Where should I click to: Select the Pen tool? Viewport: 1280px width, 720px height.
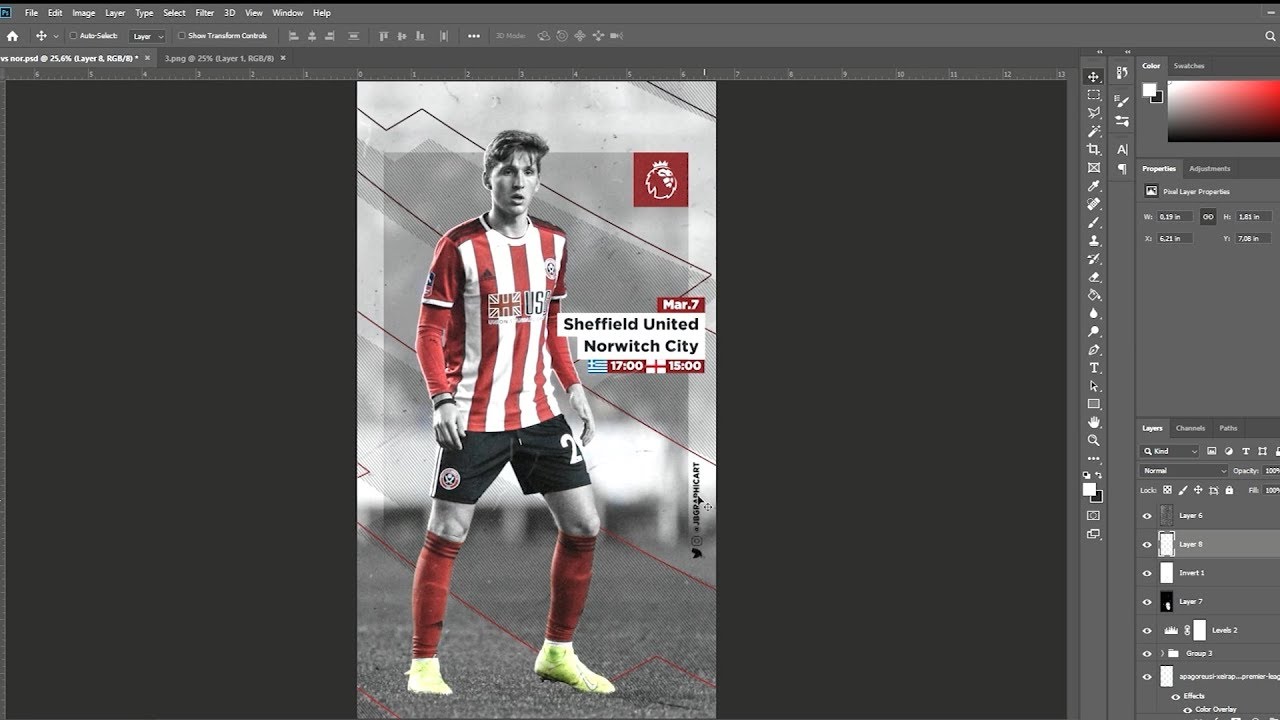1094,350
